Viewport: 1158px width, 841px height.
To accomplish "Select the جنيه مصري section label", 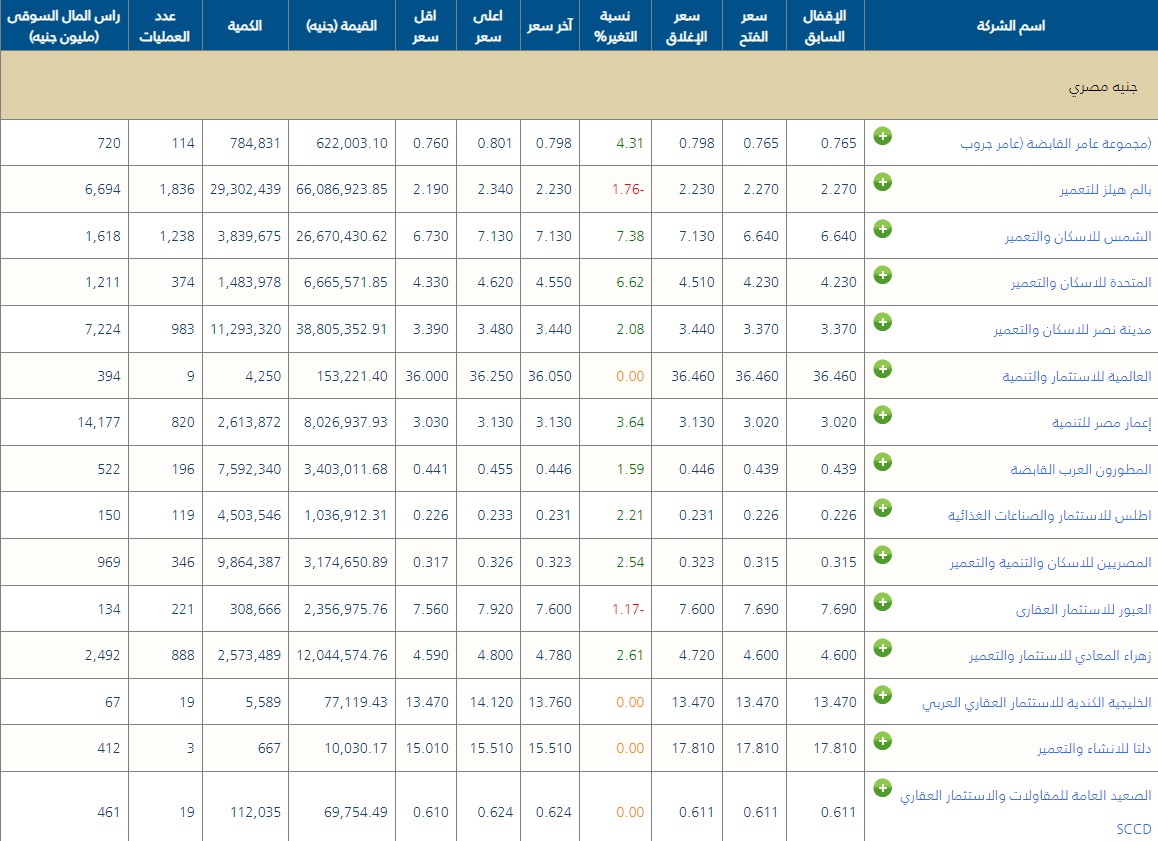I will pos(1103,87).
